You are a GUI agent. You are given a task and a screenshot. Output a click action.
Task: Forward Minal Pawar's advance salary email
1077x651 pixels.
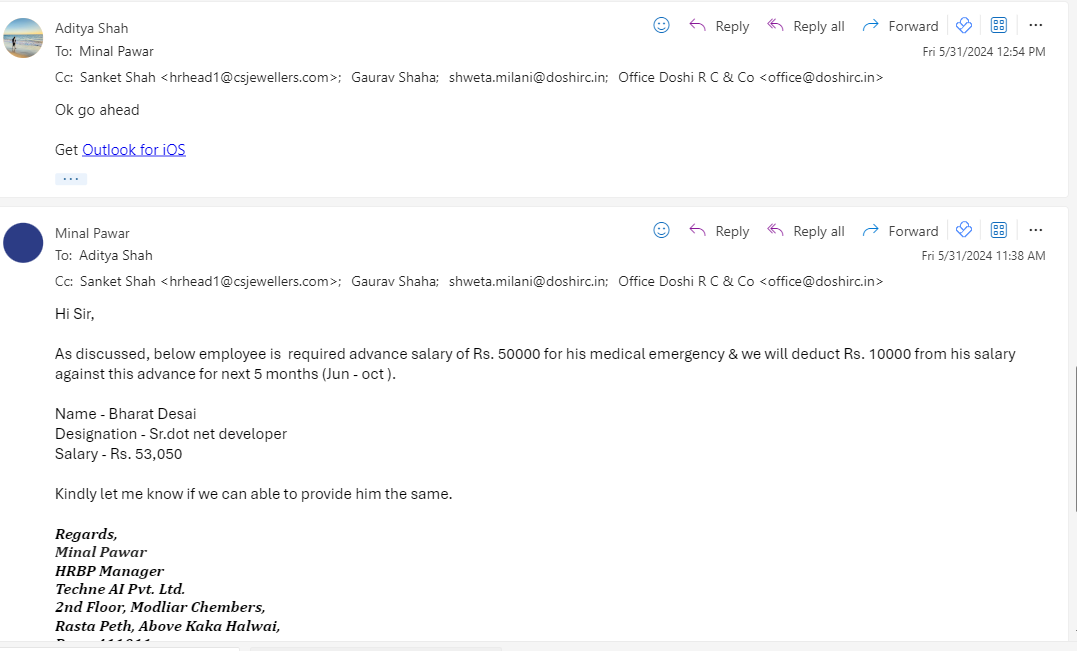[900, 231]
